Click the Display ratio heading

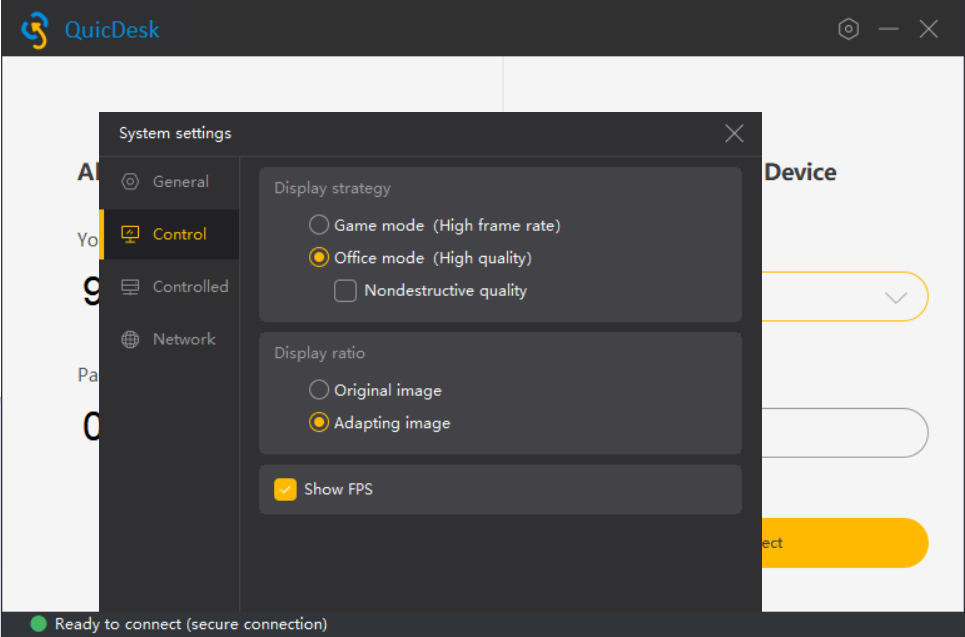pyautogui.click(x=319, y=353)
